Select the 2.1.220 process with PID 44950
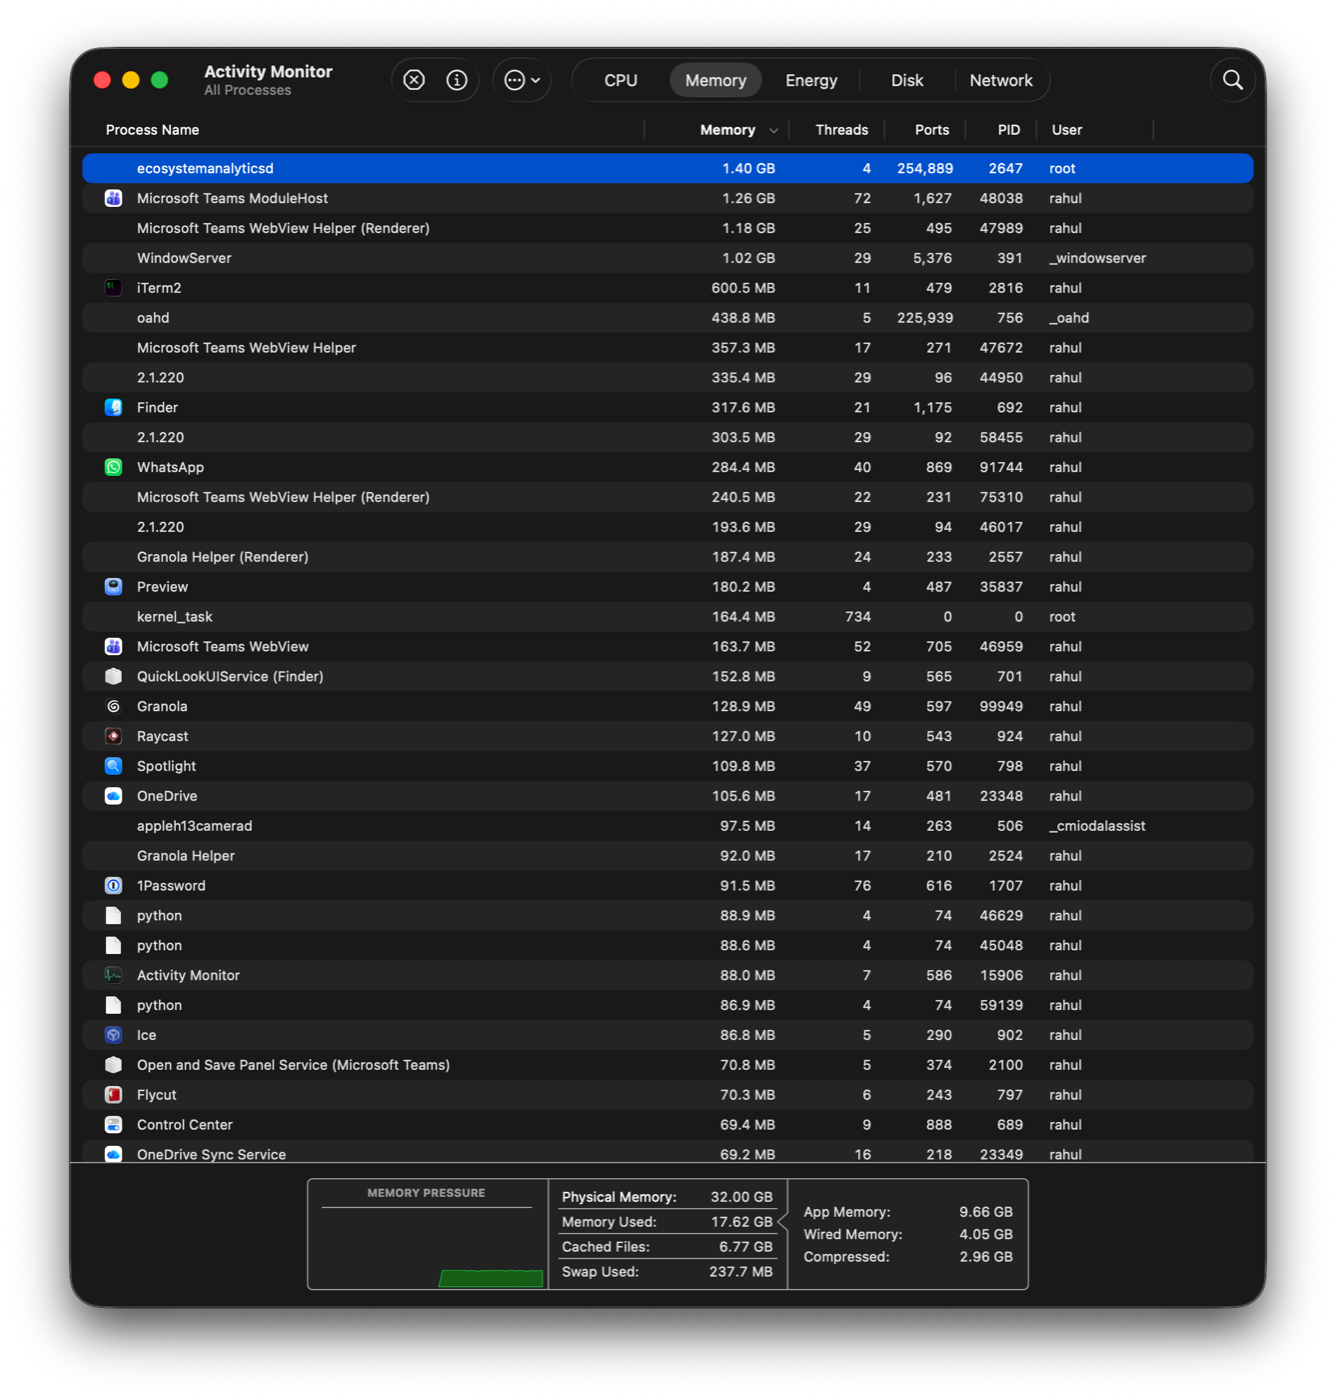Screen dimensions: 1336x1400 click(667, 377)
